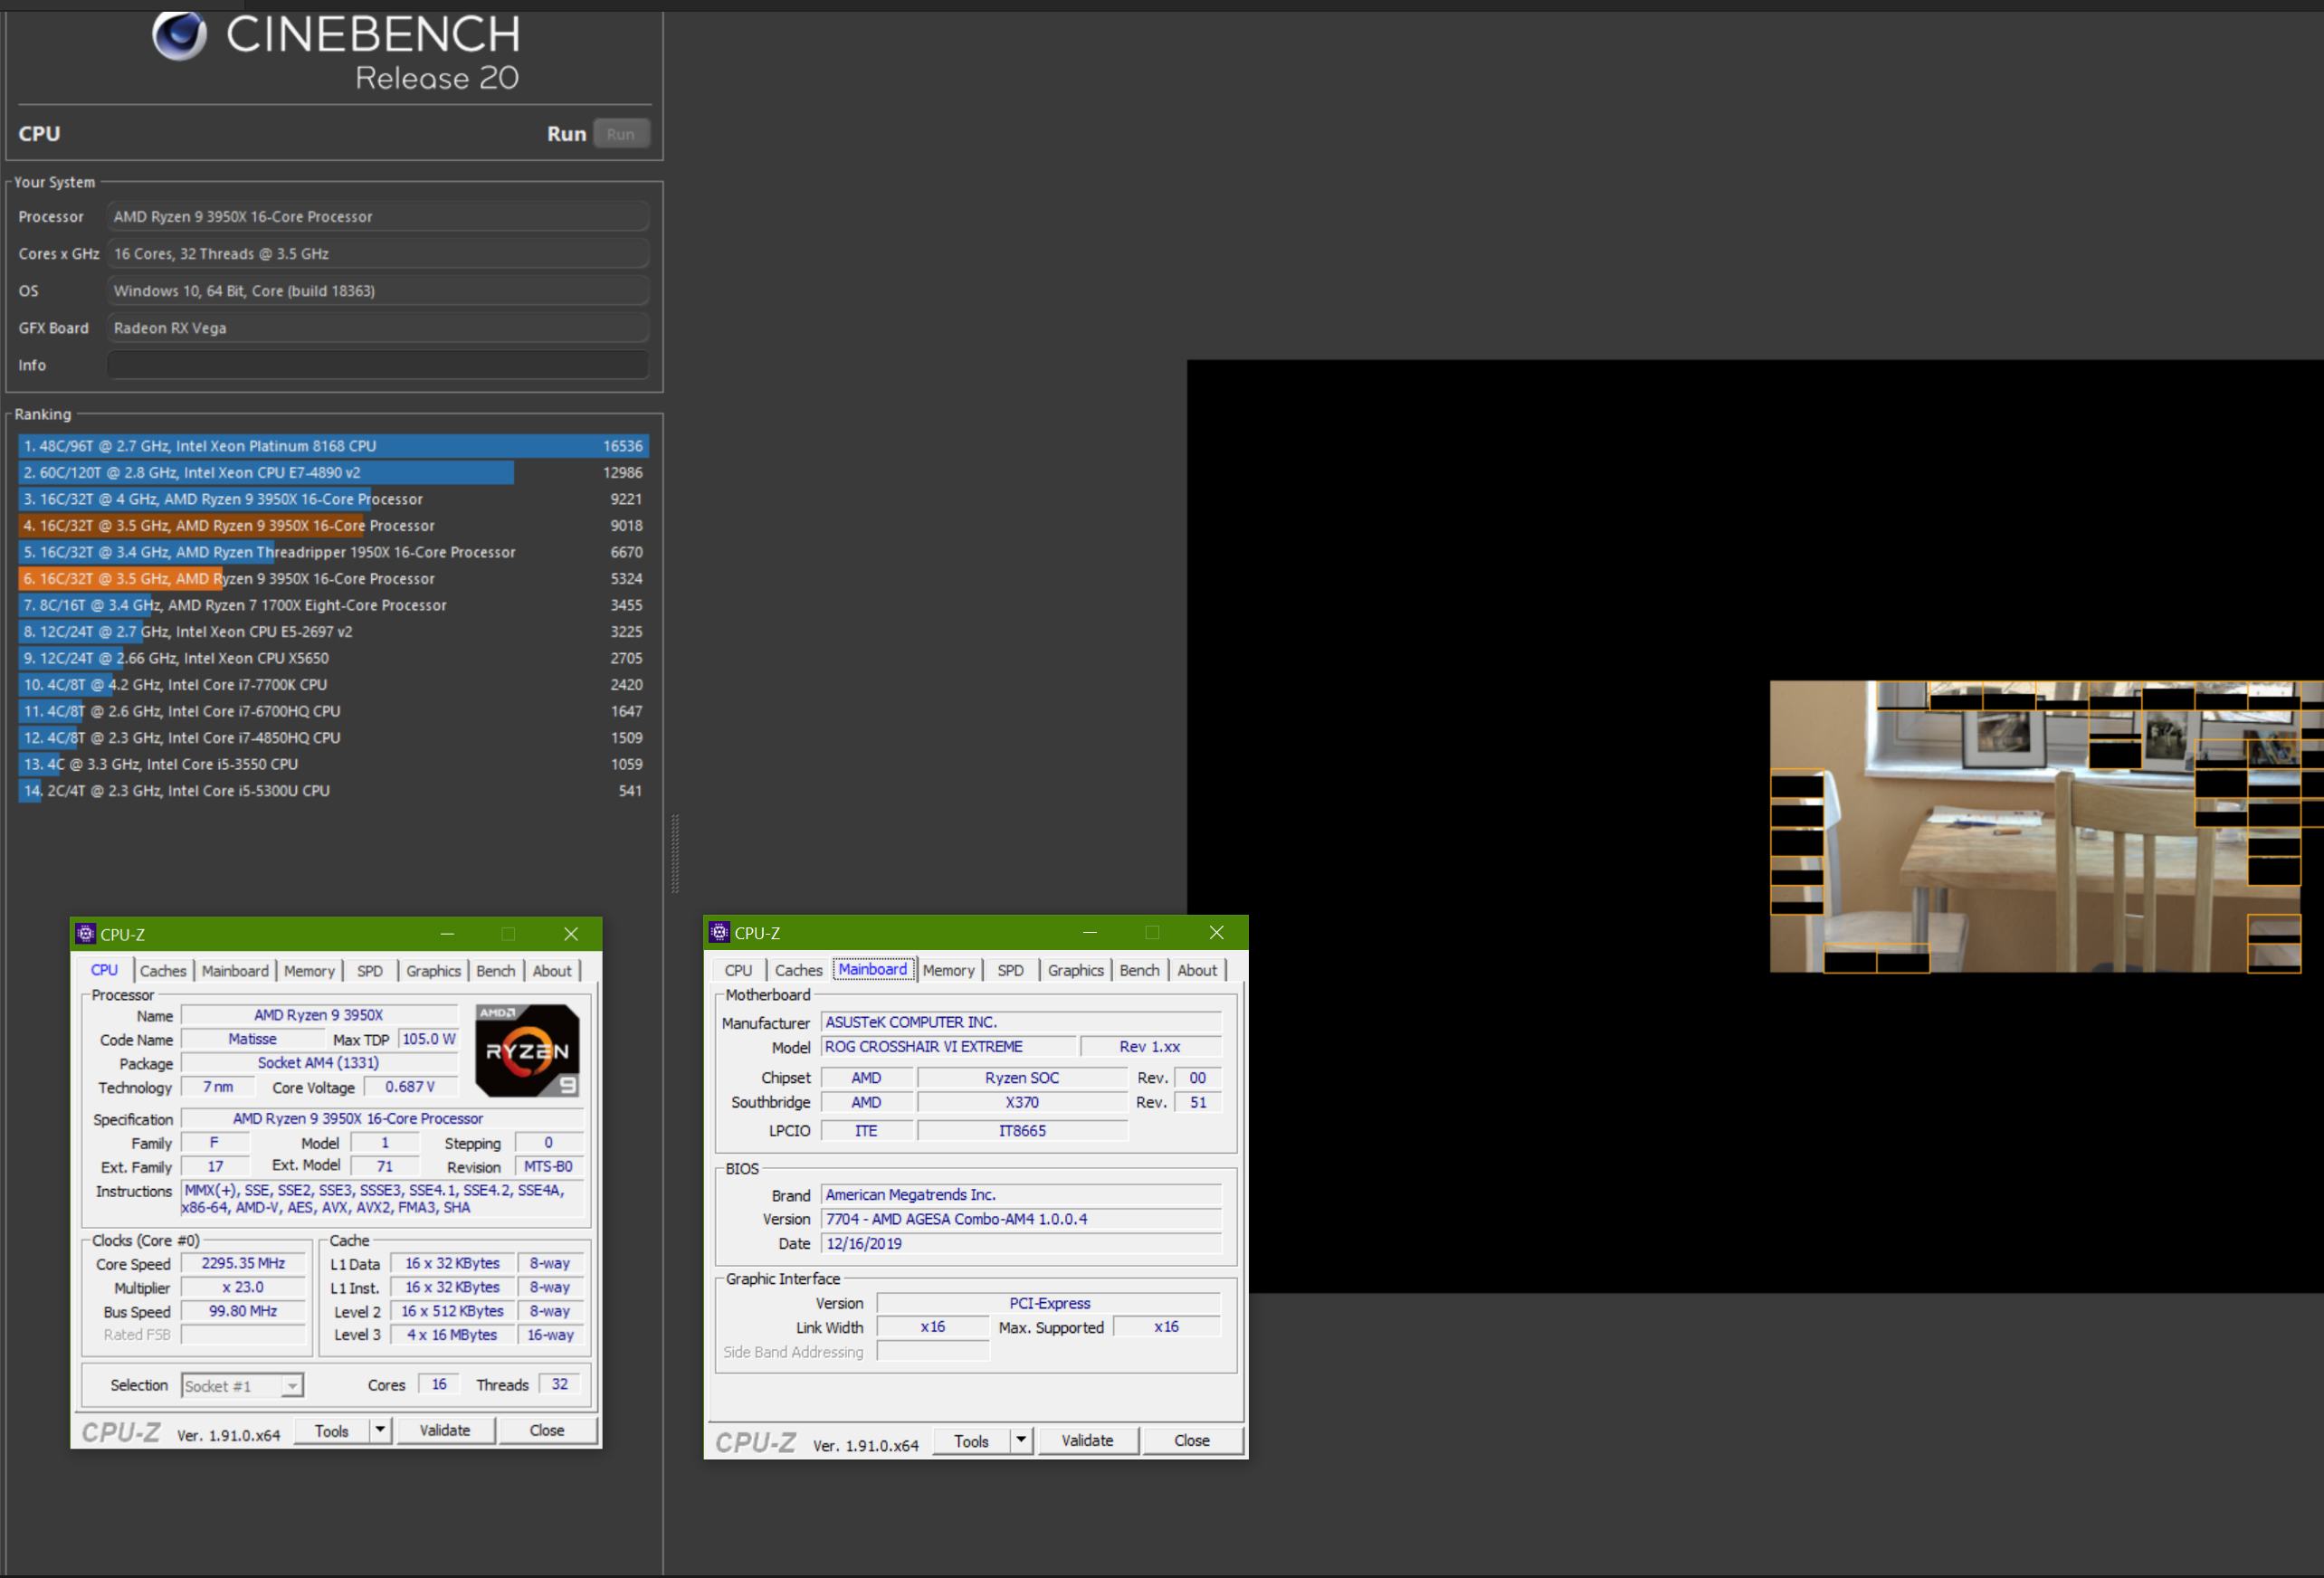Expand Tools dropdown arrow in left CPU-Z
This screenshot has height=1578, width=2324.
coord(380,1430)
